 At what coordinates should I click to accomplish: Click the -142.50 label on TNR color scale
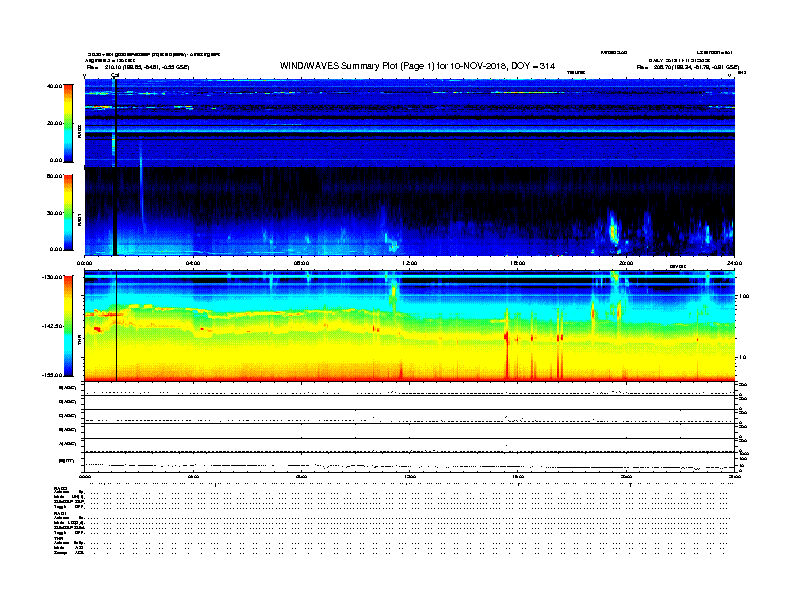click(x=53, y=326)
